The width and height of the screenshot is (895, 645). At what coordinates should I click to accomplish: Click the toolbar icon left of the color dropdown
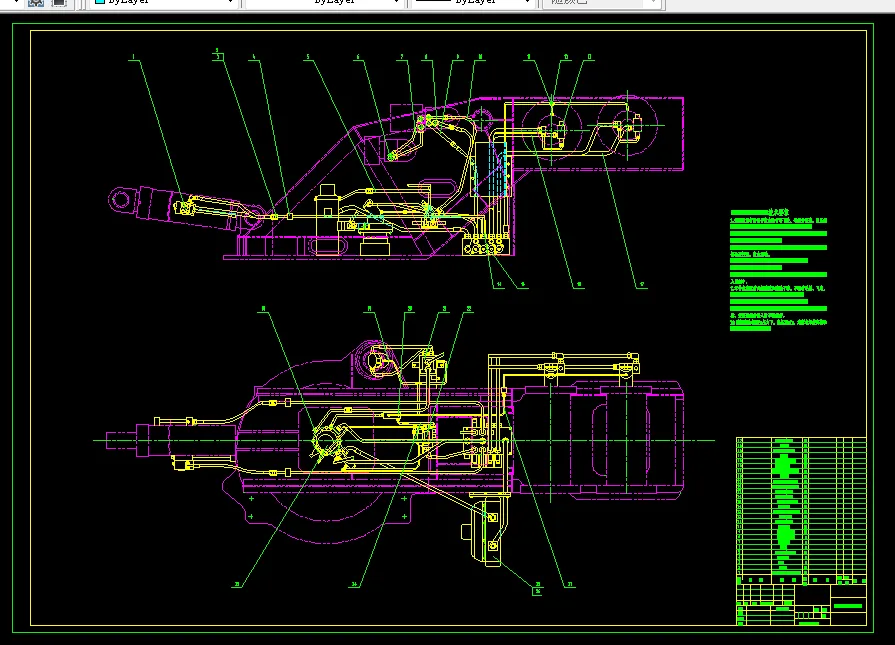click(59, 3)
